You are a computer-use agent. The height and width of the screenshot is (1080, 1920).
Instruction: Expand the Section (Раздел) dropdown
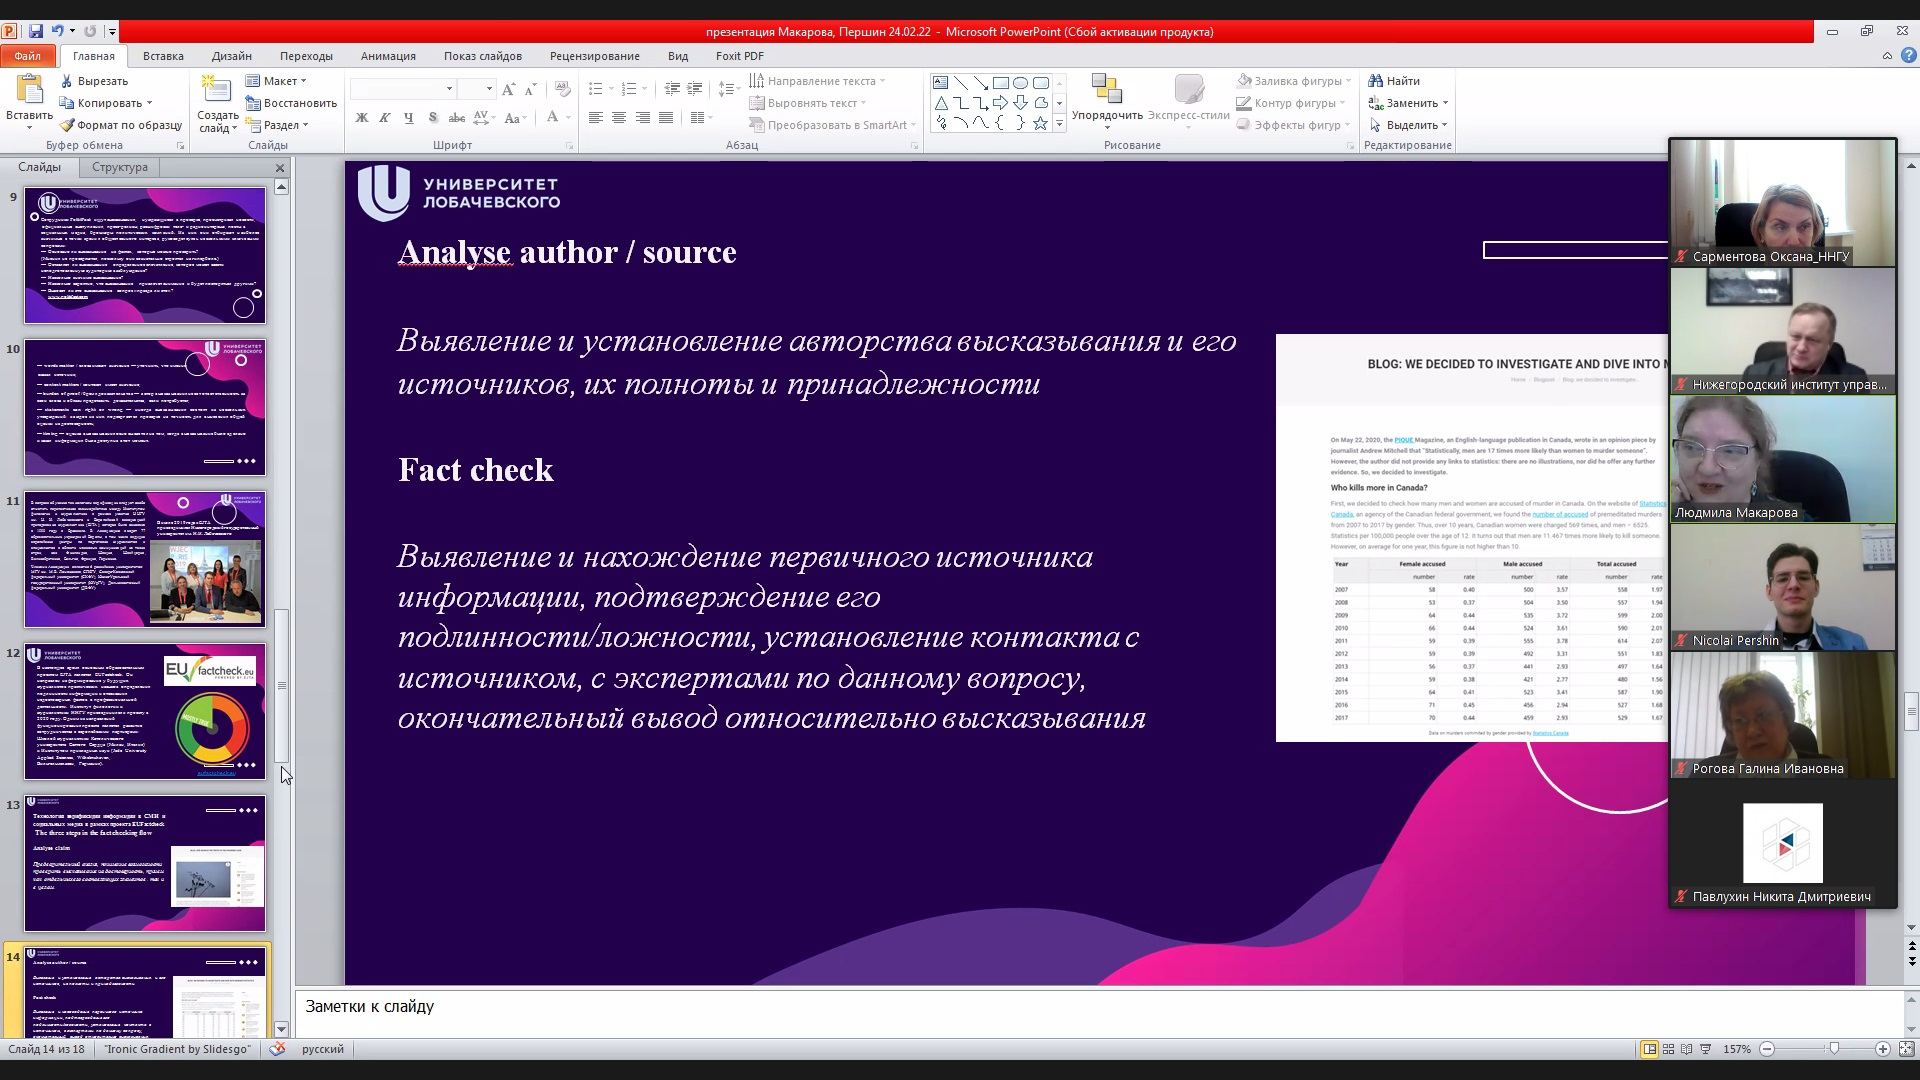click(278, 125)
